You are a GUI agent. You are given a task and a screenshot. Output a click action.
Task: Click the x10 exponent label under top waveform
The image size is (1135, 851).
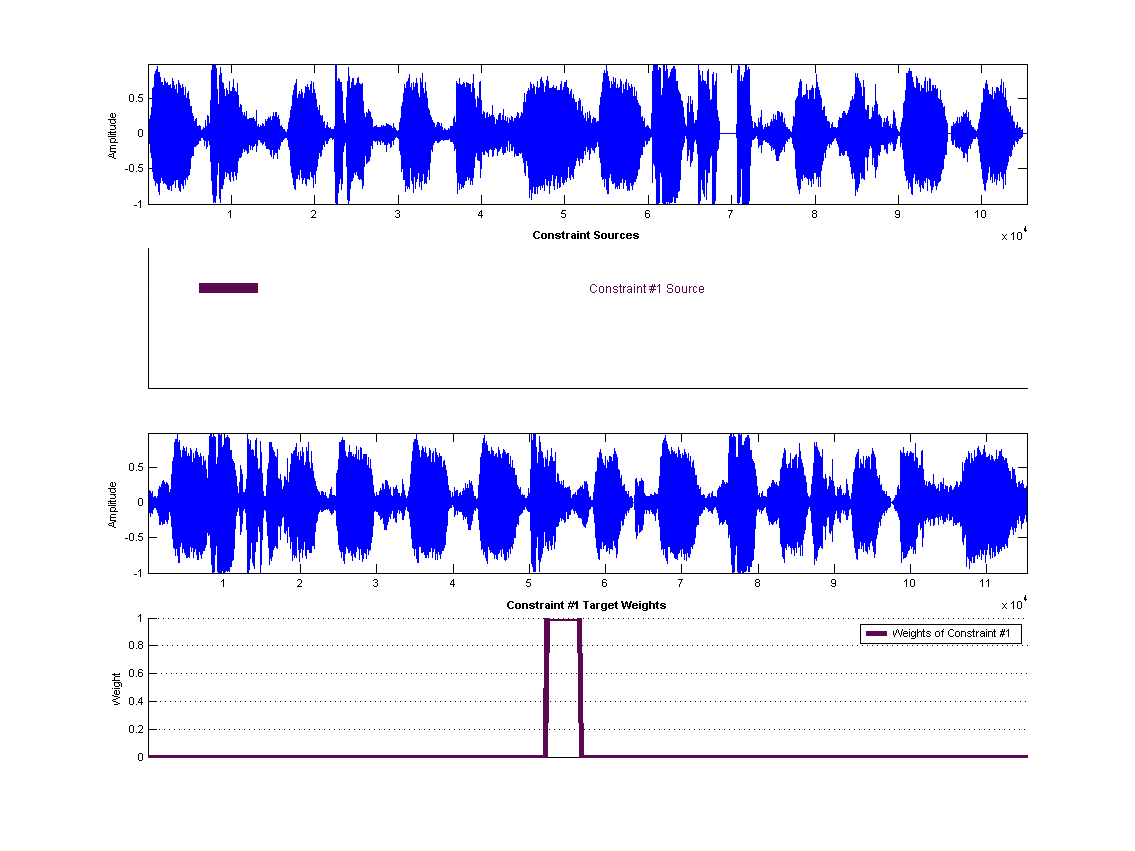pos(1012,236)
